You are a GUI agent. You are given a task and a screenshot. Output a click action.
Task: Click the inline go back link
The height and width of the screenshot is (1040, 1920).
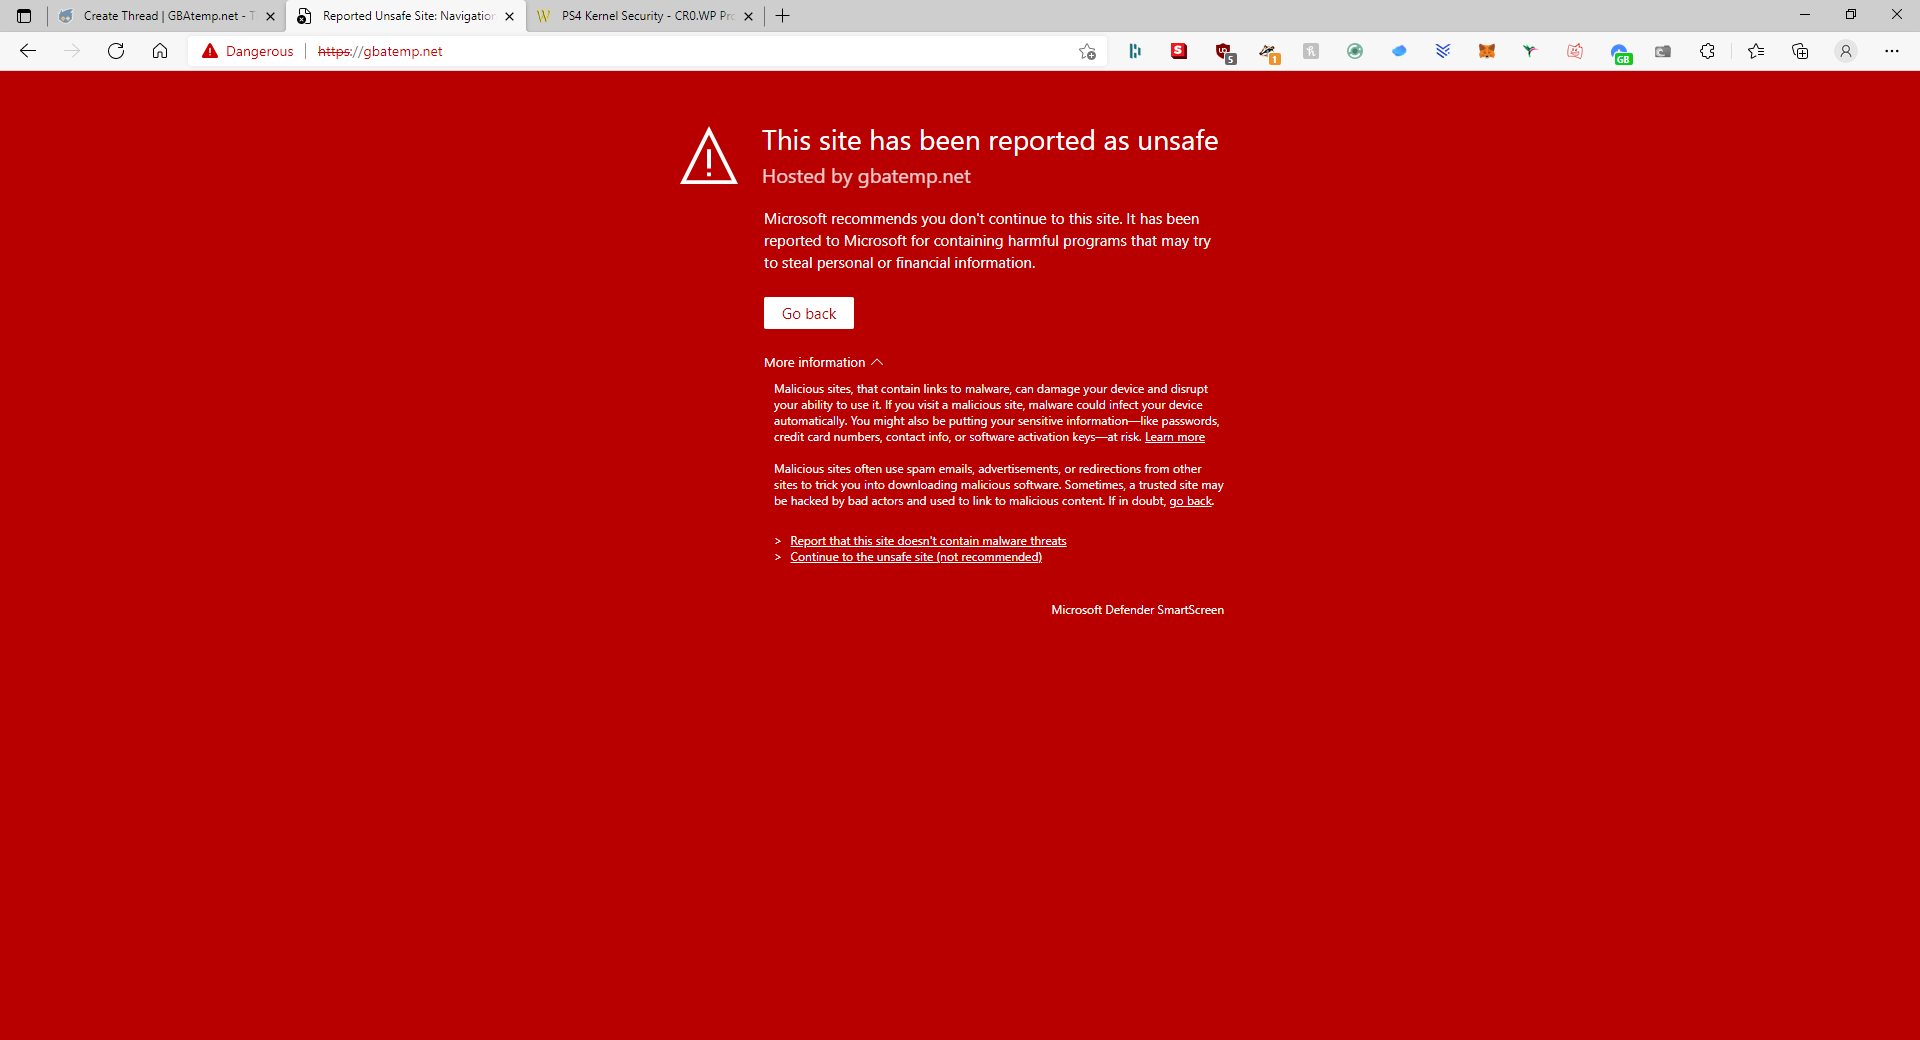pos(1190,501)
